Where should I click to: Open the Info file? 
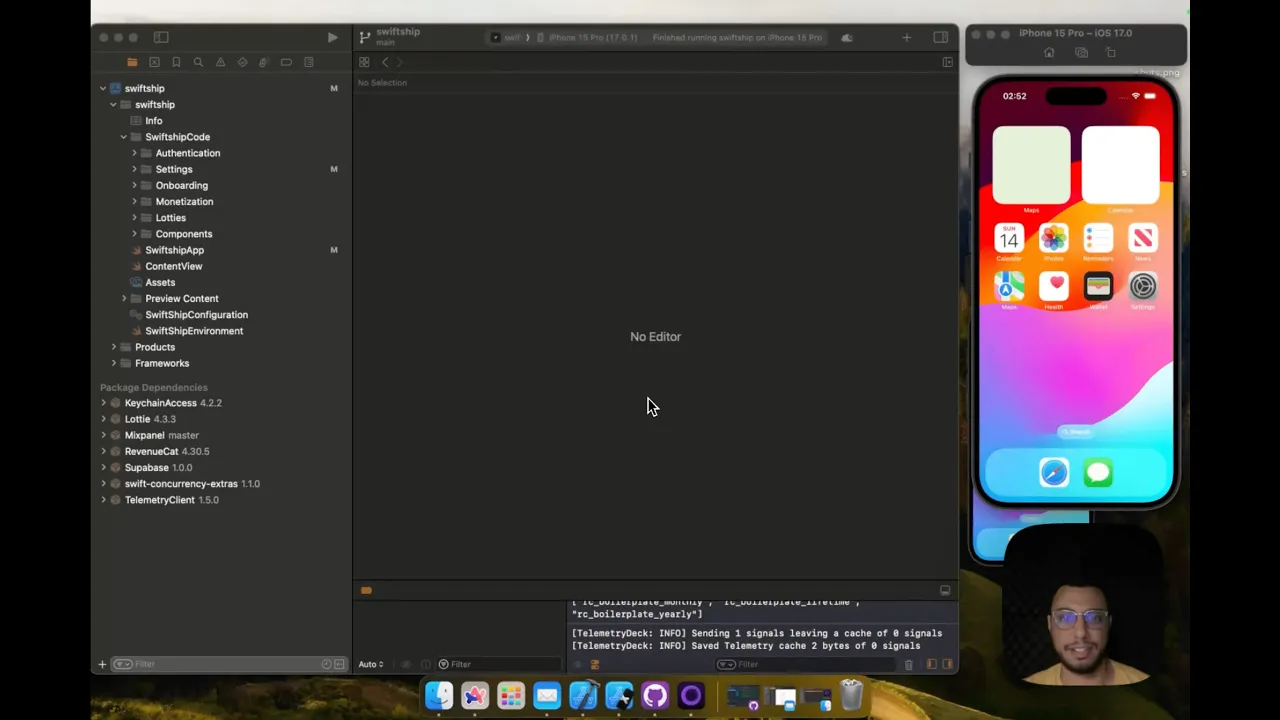pos(153,121)
